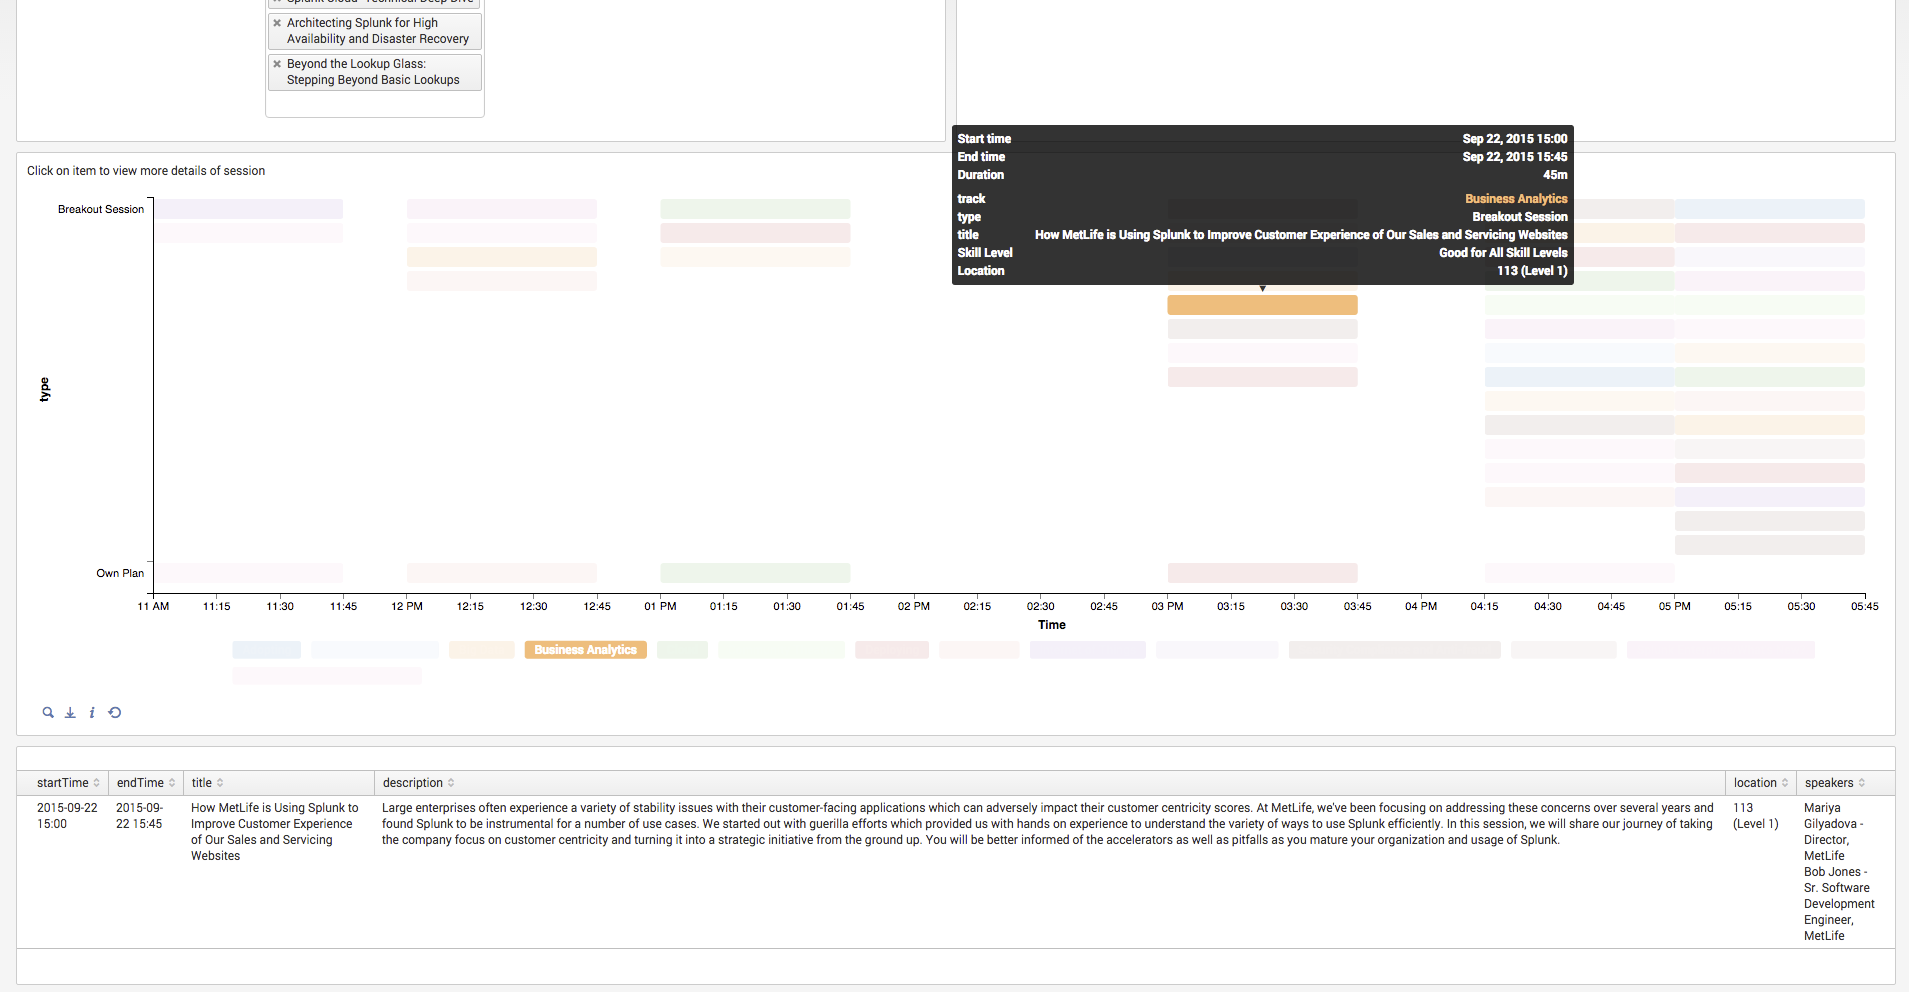The height and width of the screenshot is (992, 1909).
Task: Open the inspect info icon under the timeline
Action: 92,713
